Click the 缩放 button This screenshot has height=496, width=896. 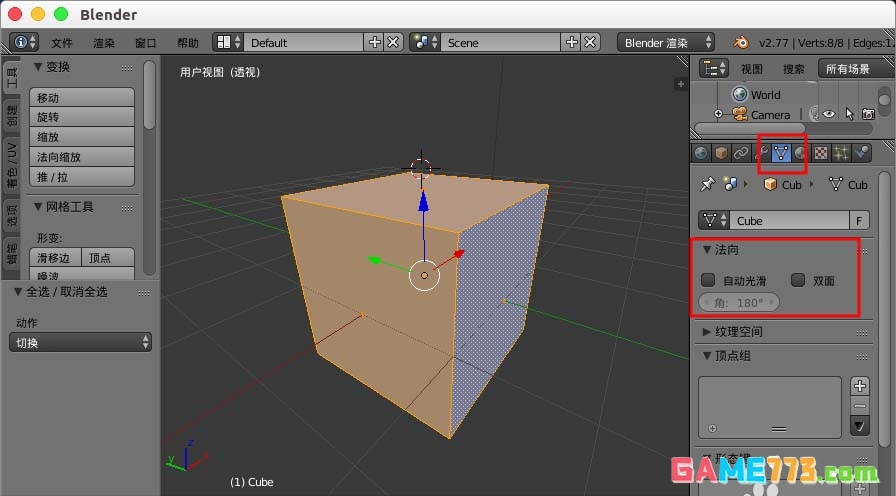pos(82,137)
